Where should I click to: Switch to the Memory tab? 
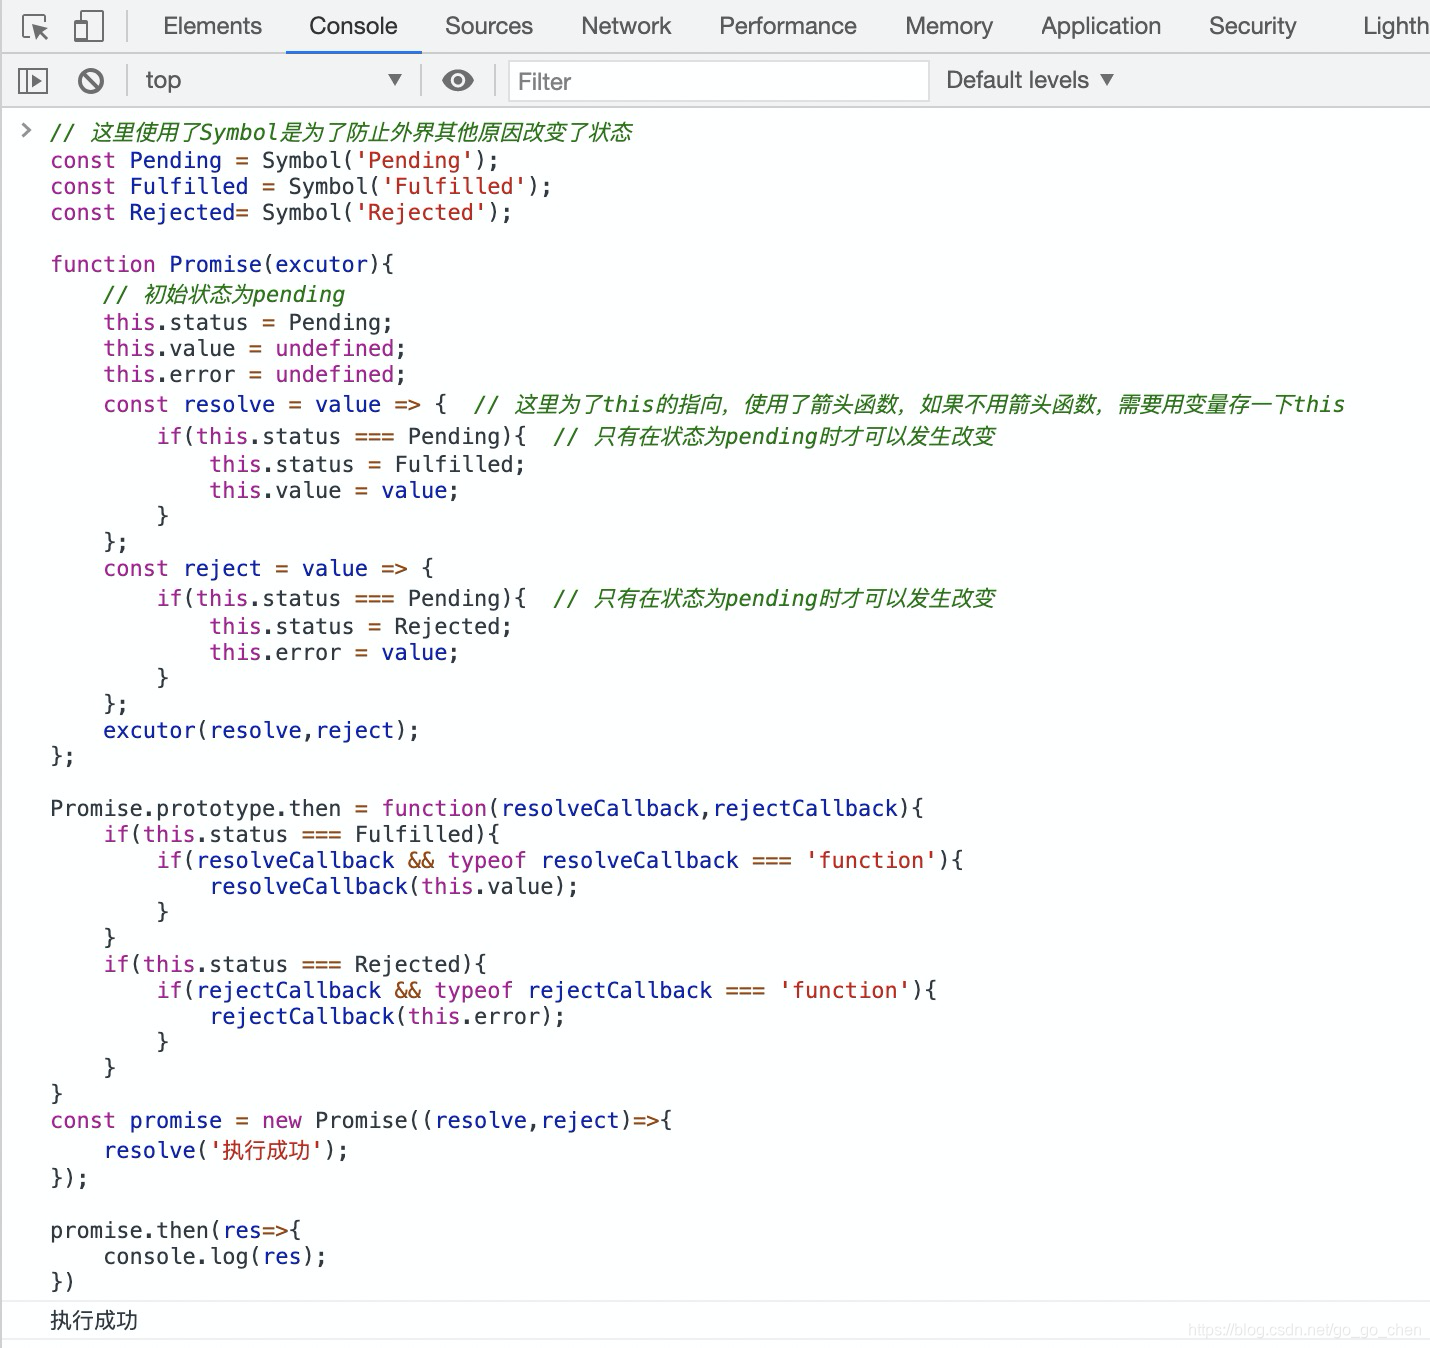click(x=949, y=26)
